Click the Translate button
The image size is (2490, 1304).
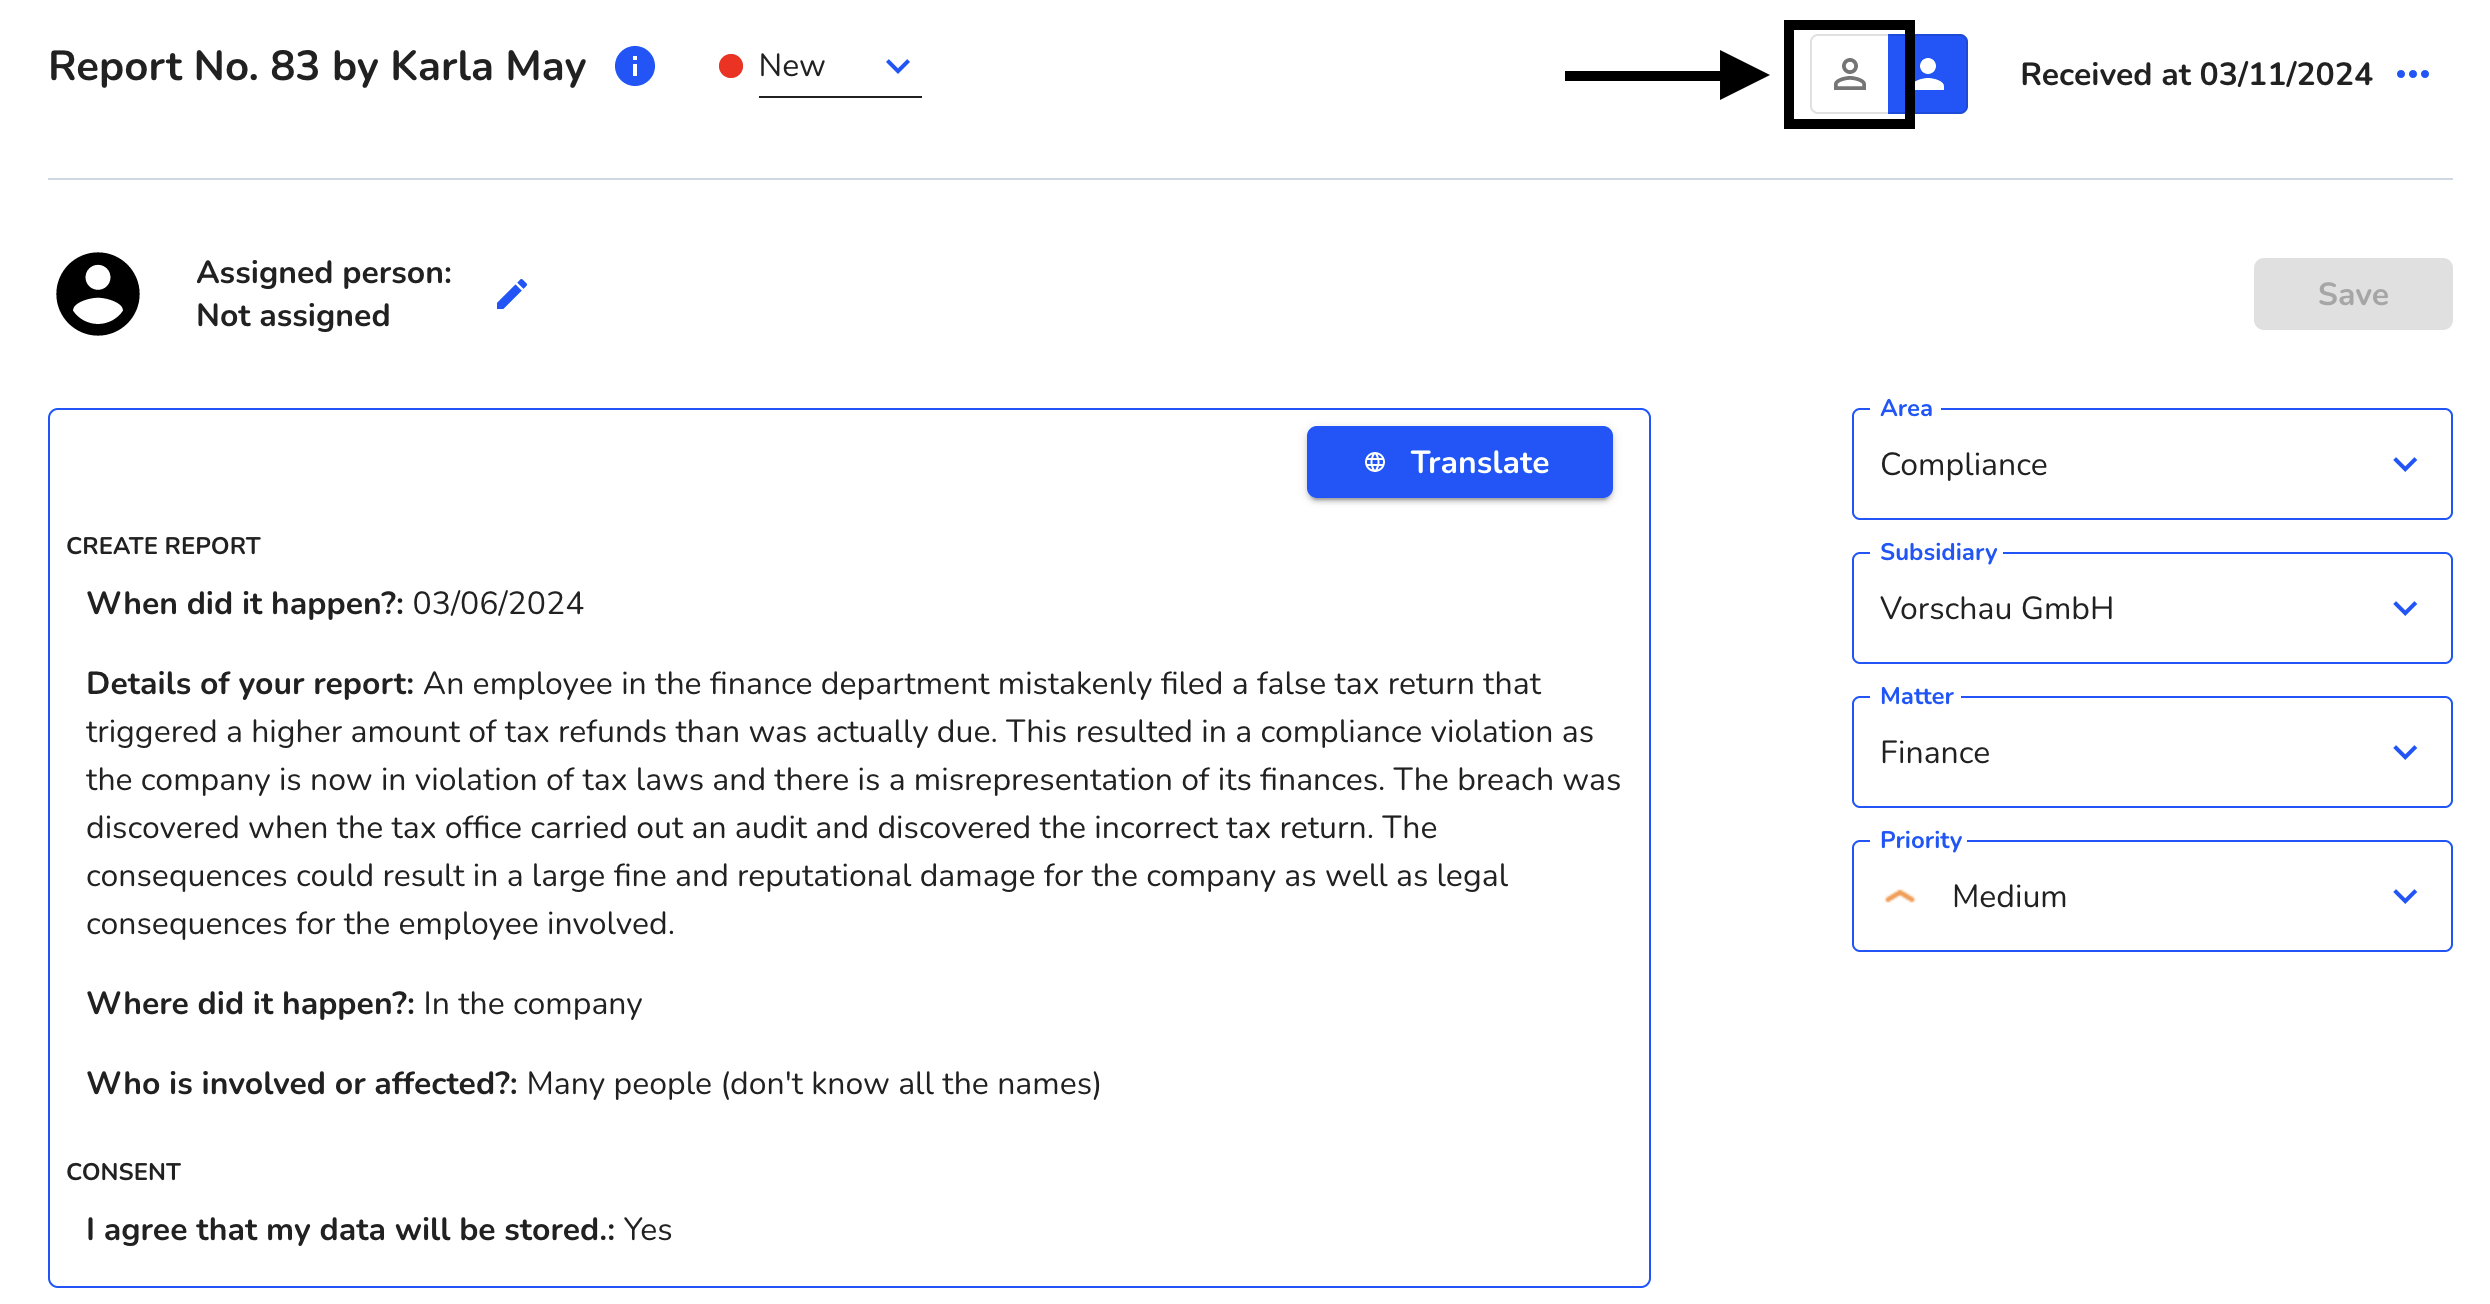click(x=1457, y=463)
